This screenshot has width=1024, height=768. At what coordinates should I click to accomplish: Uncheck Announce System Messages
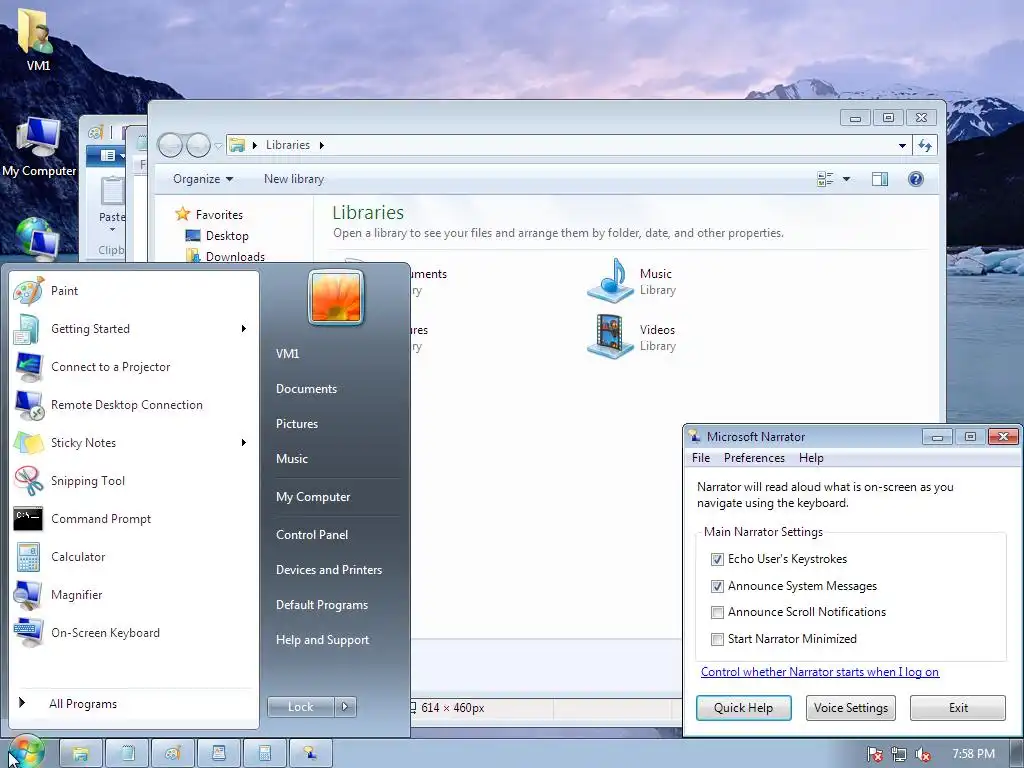coord(717,586)
